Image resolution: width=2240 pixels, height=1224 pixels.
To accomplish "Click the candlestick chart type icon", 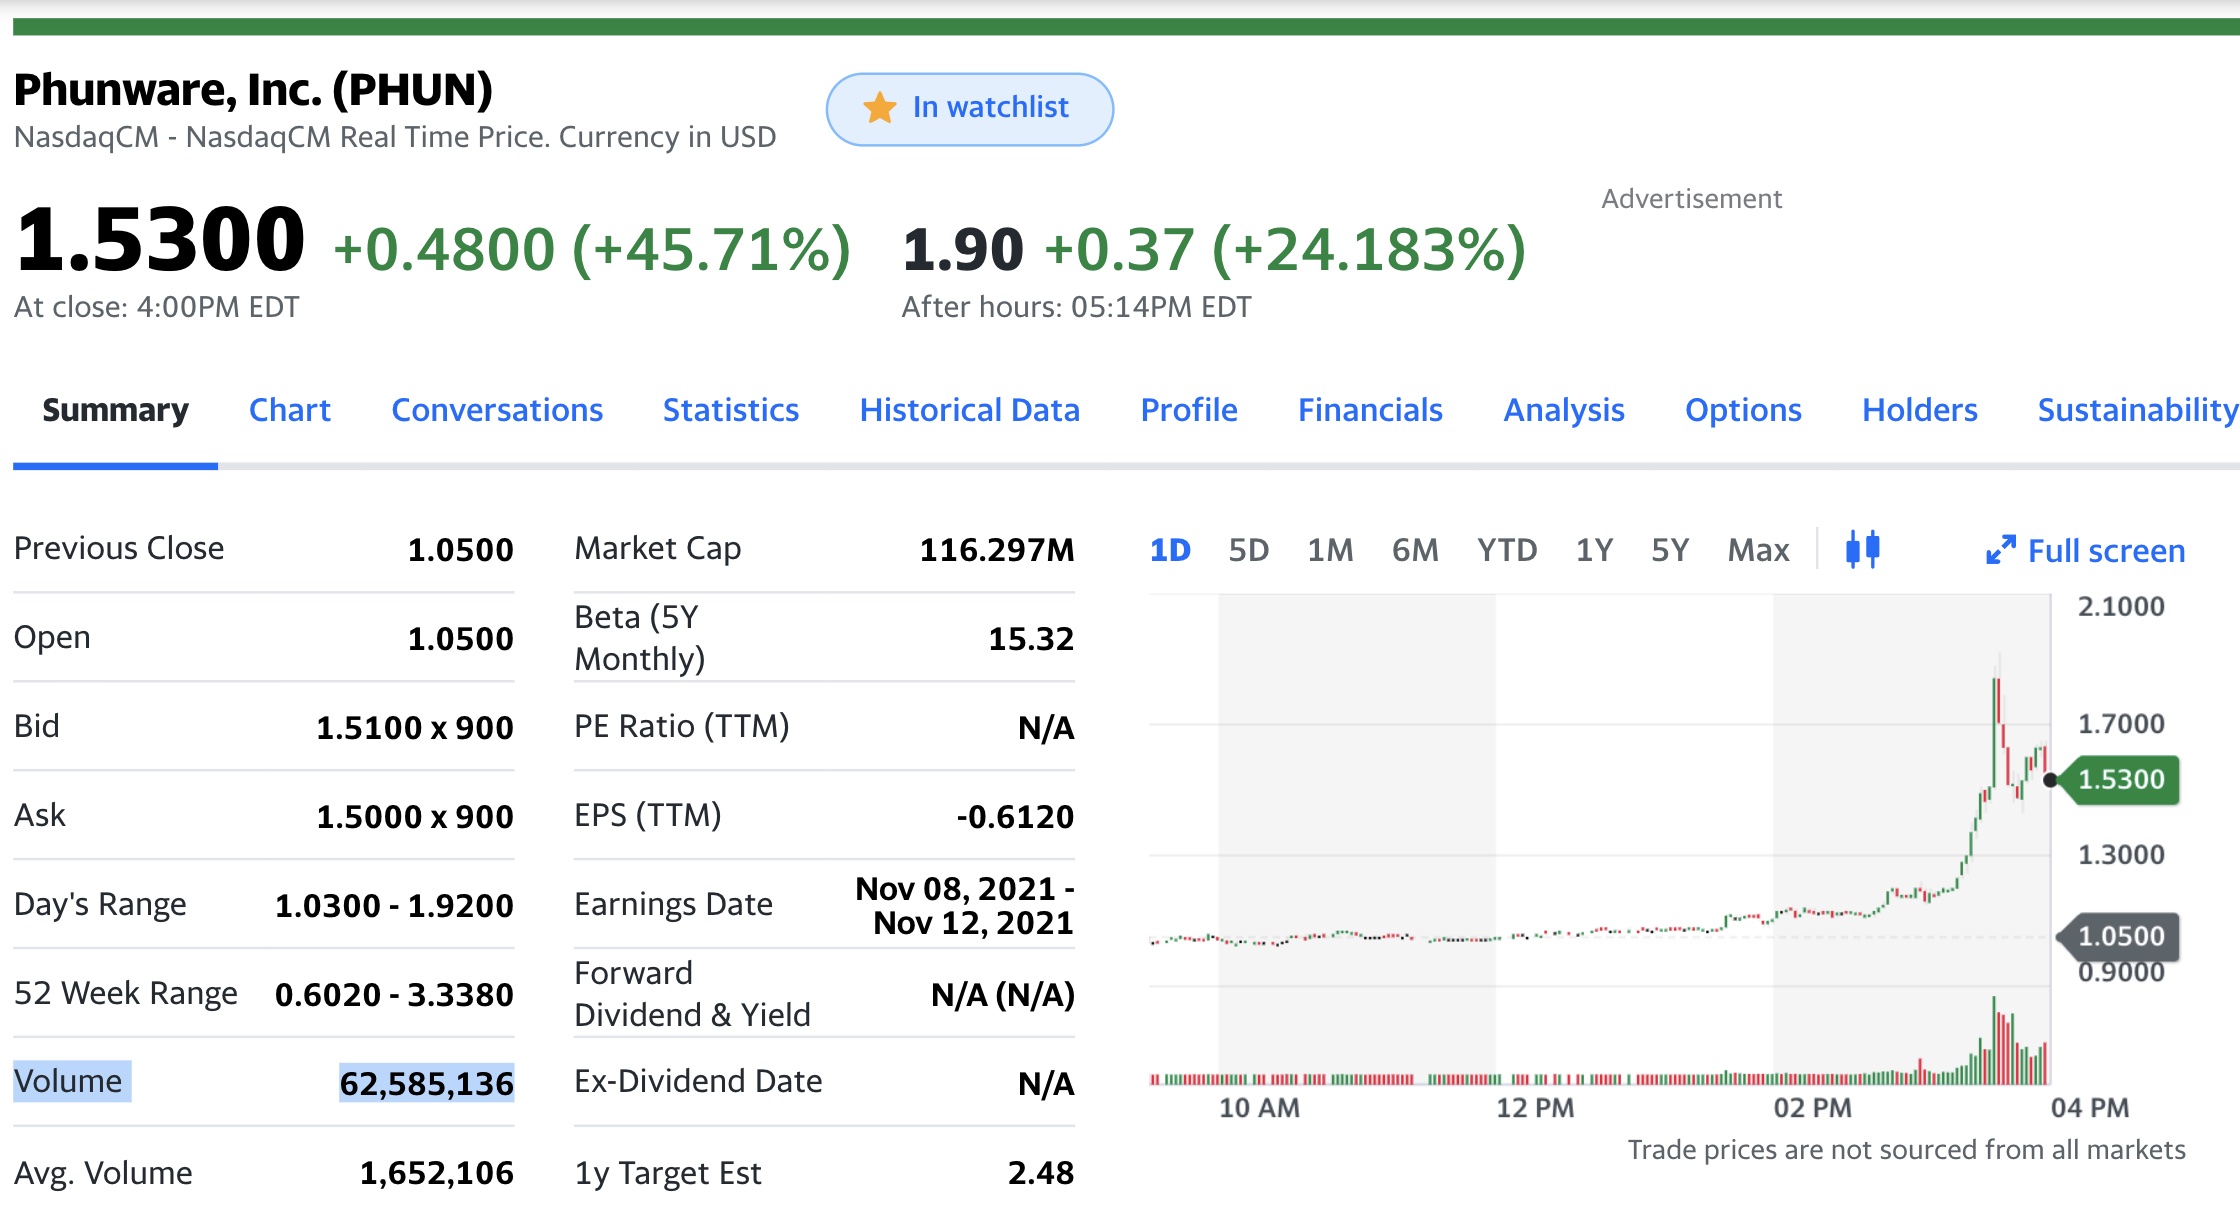I will coord(1862,549).
